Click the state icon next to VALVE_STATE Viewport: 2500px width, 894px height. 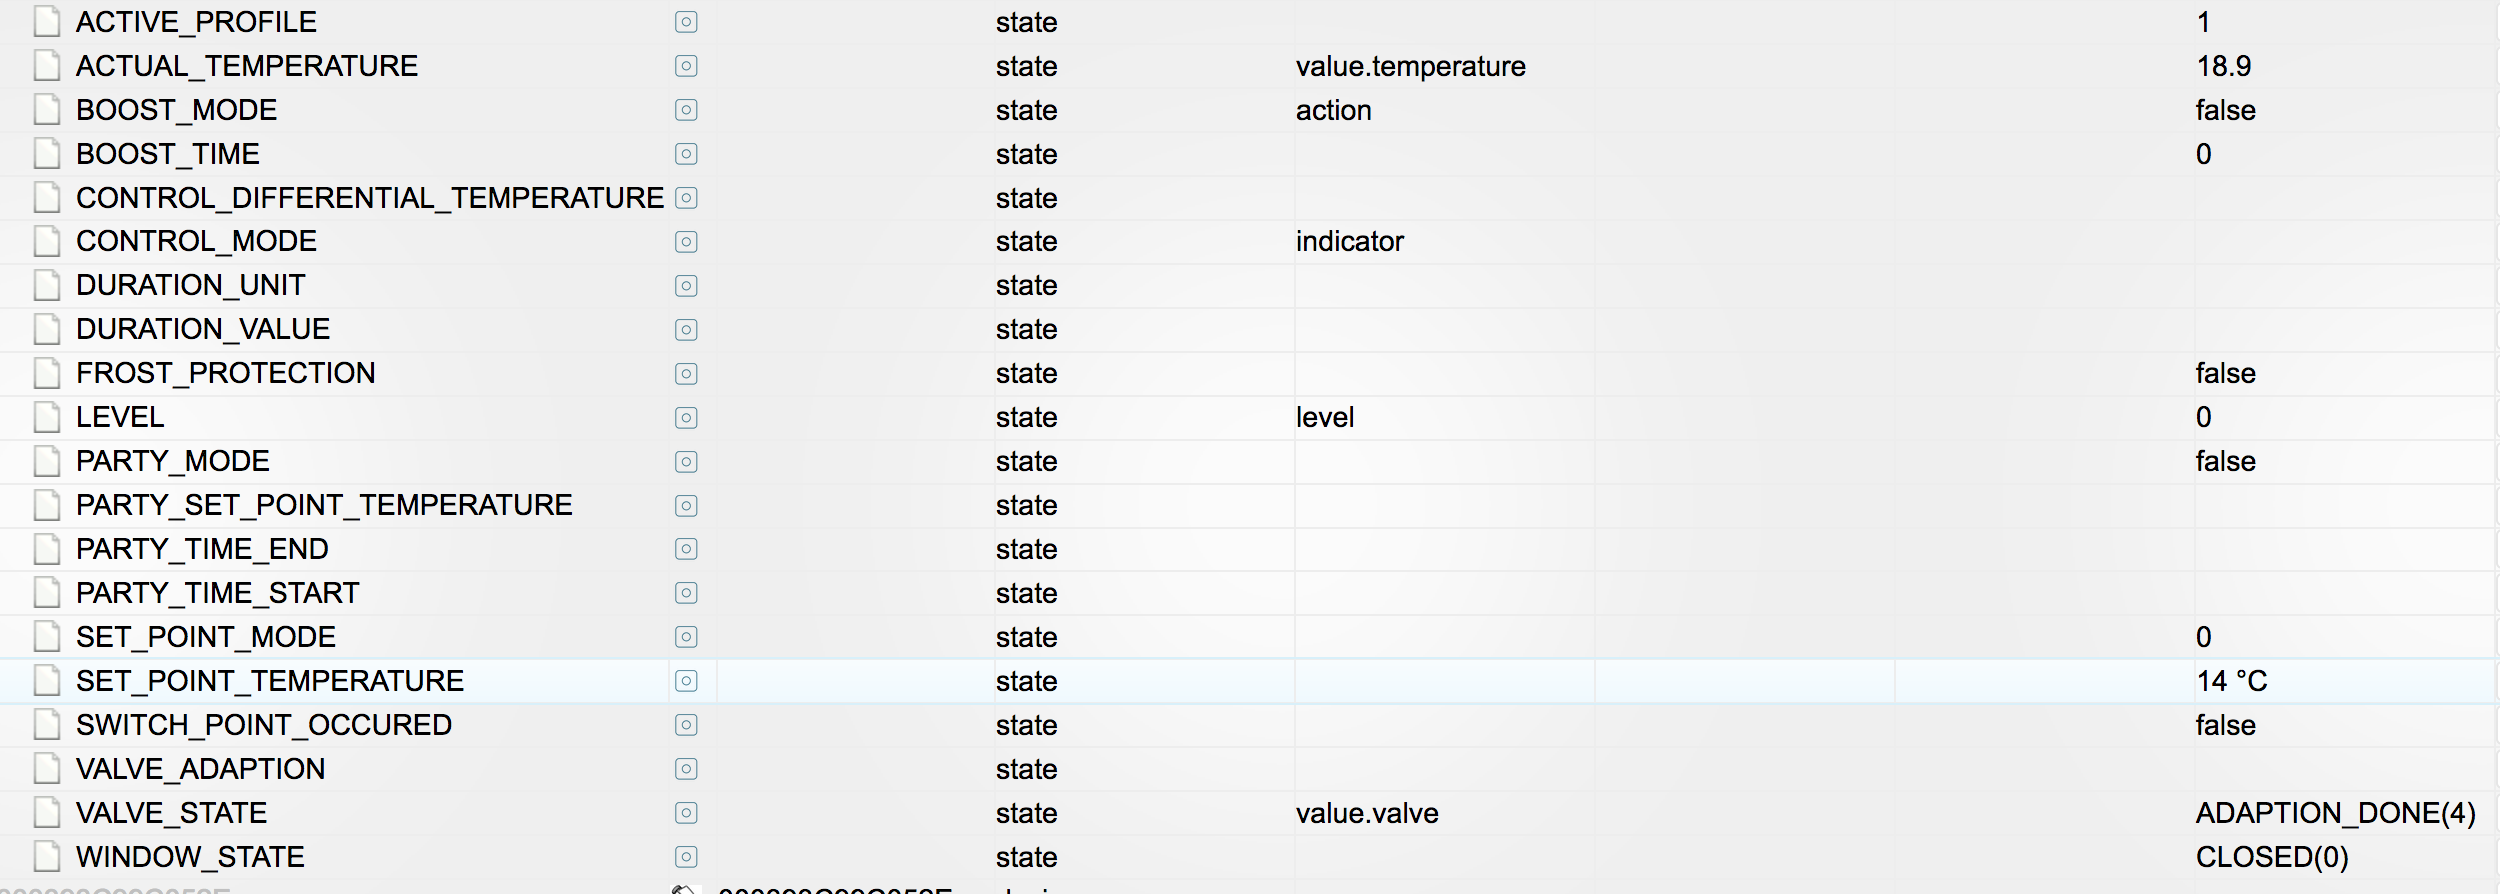click(686, 813)
